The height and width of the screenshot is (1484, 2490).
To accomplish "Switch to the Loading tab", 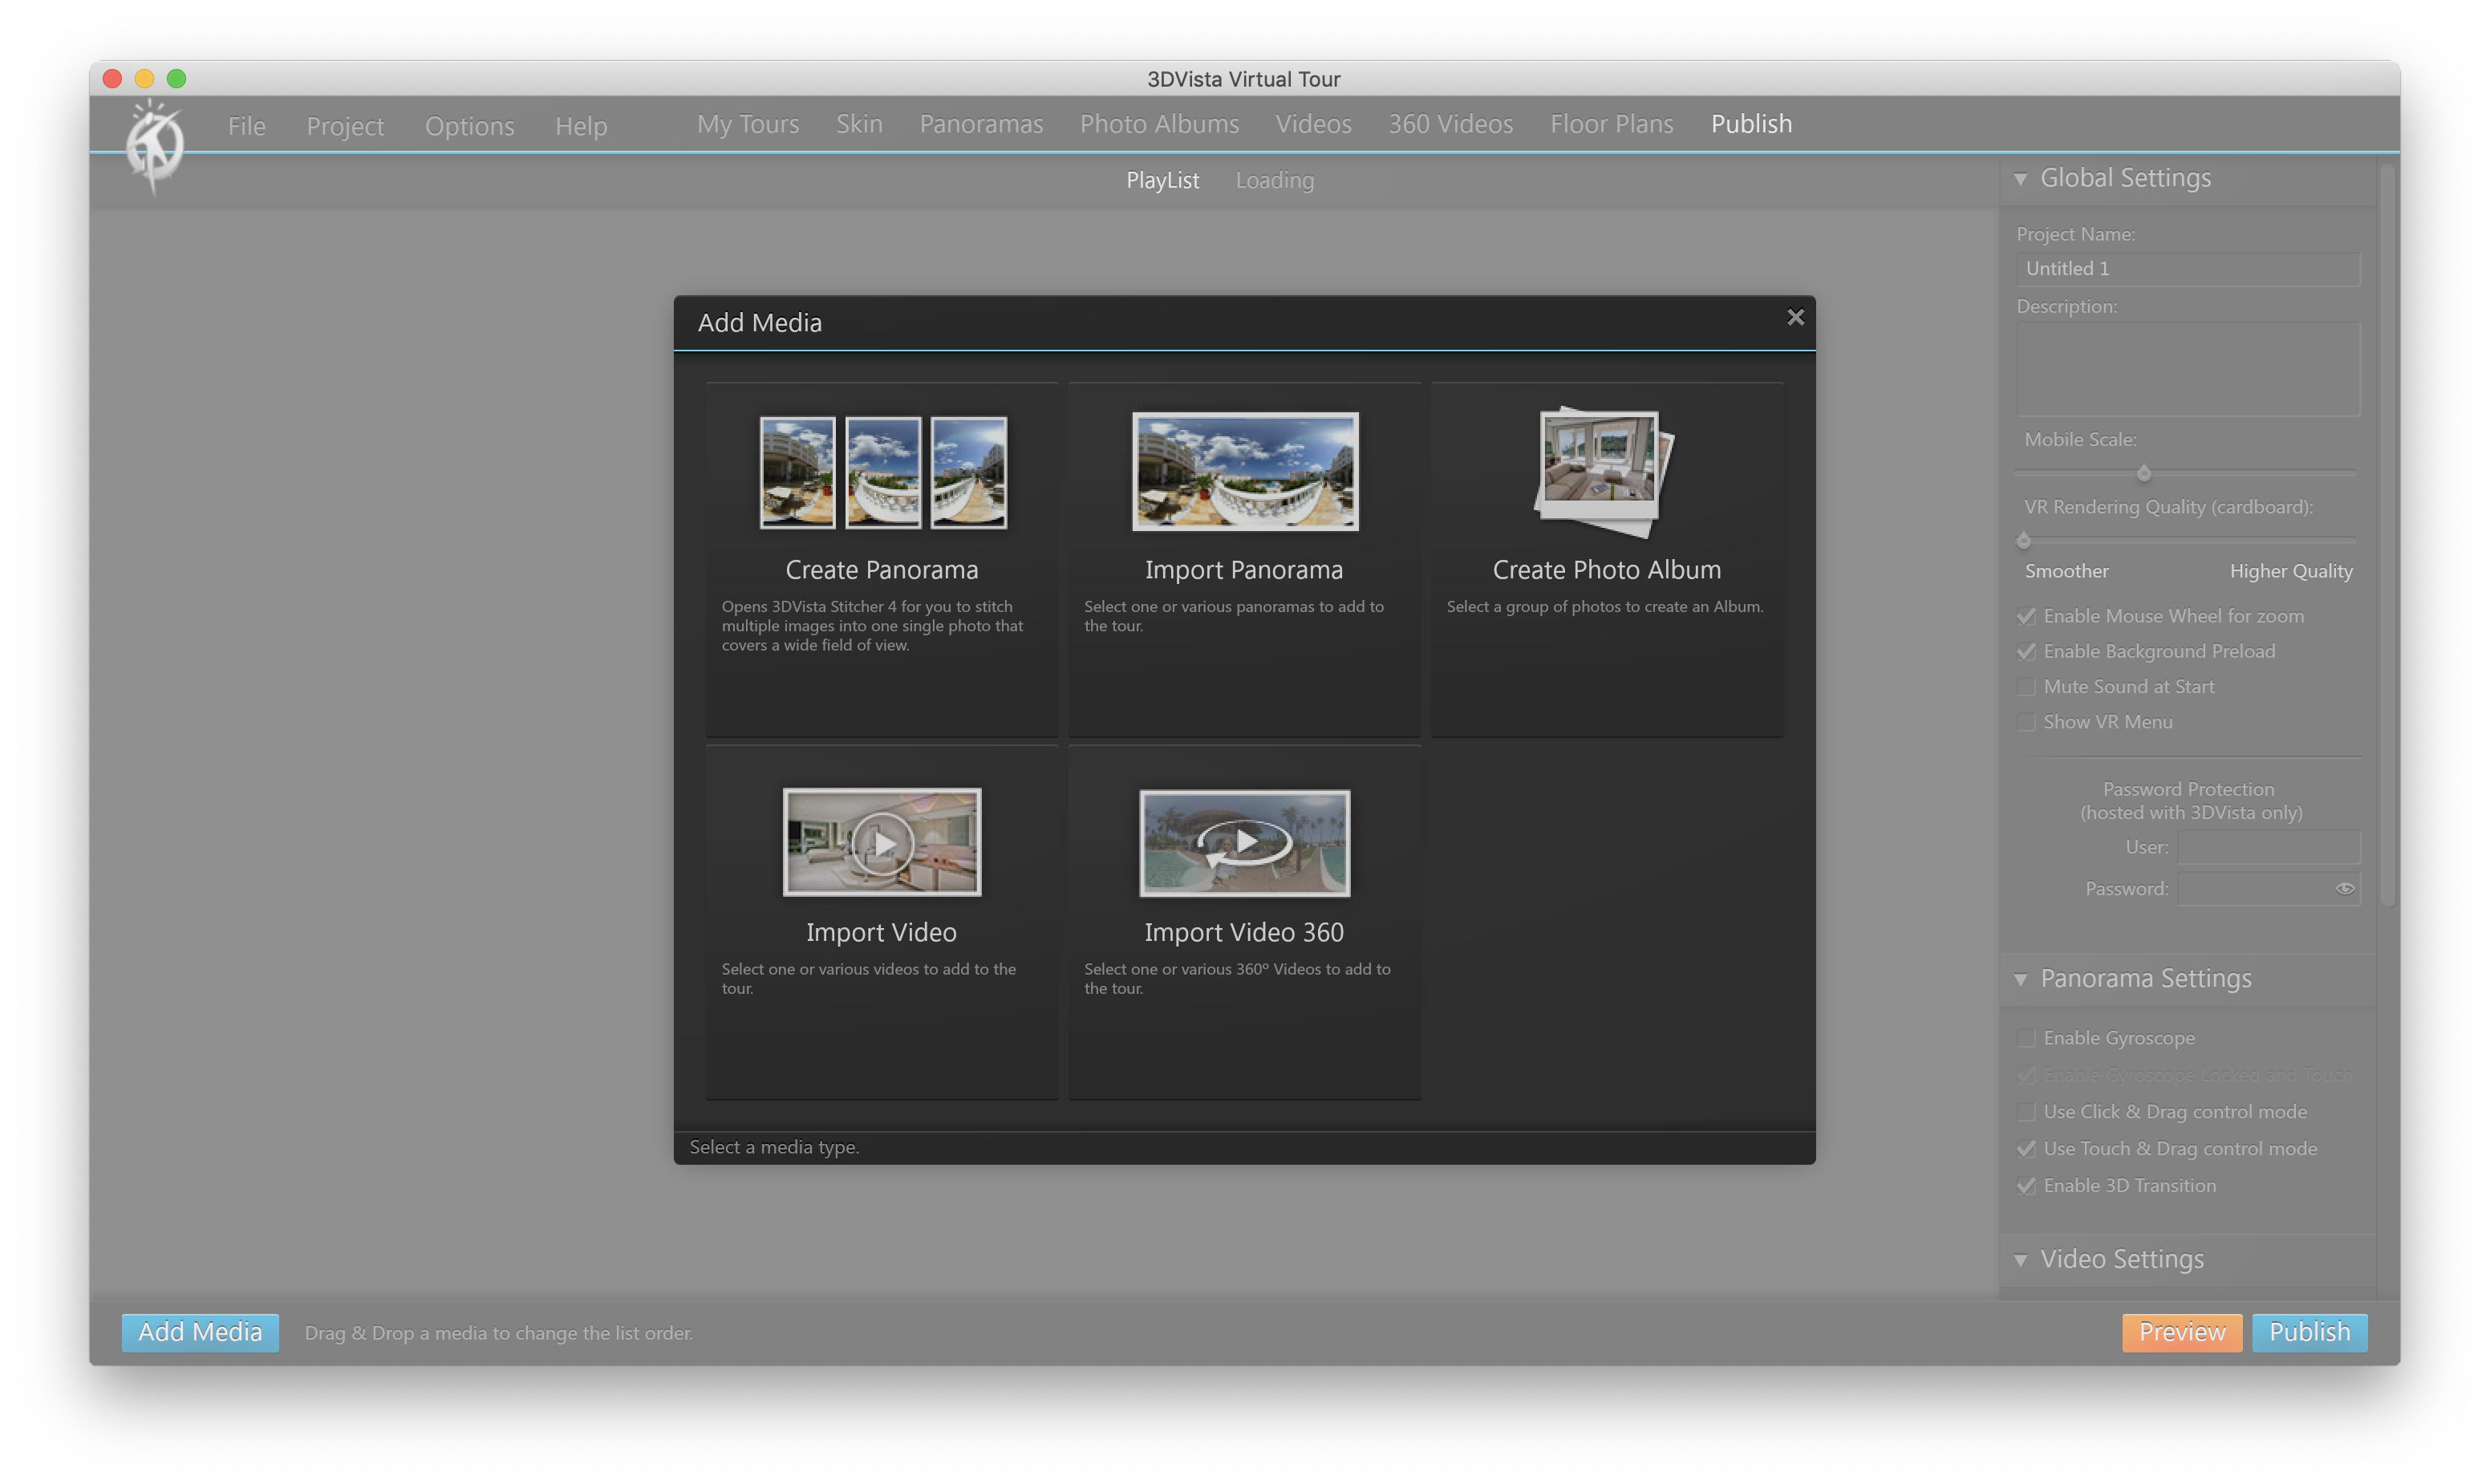I will pos(1274,180).
